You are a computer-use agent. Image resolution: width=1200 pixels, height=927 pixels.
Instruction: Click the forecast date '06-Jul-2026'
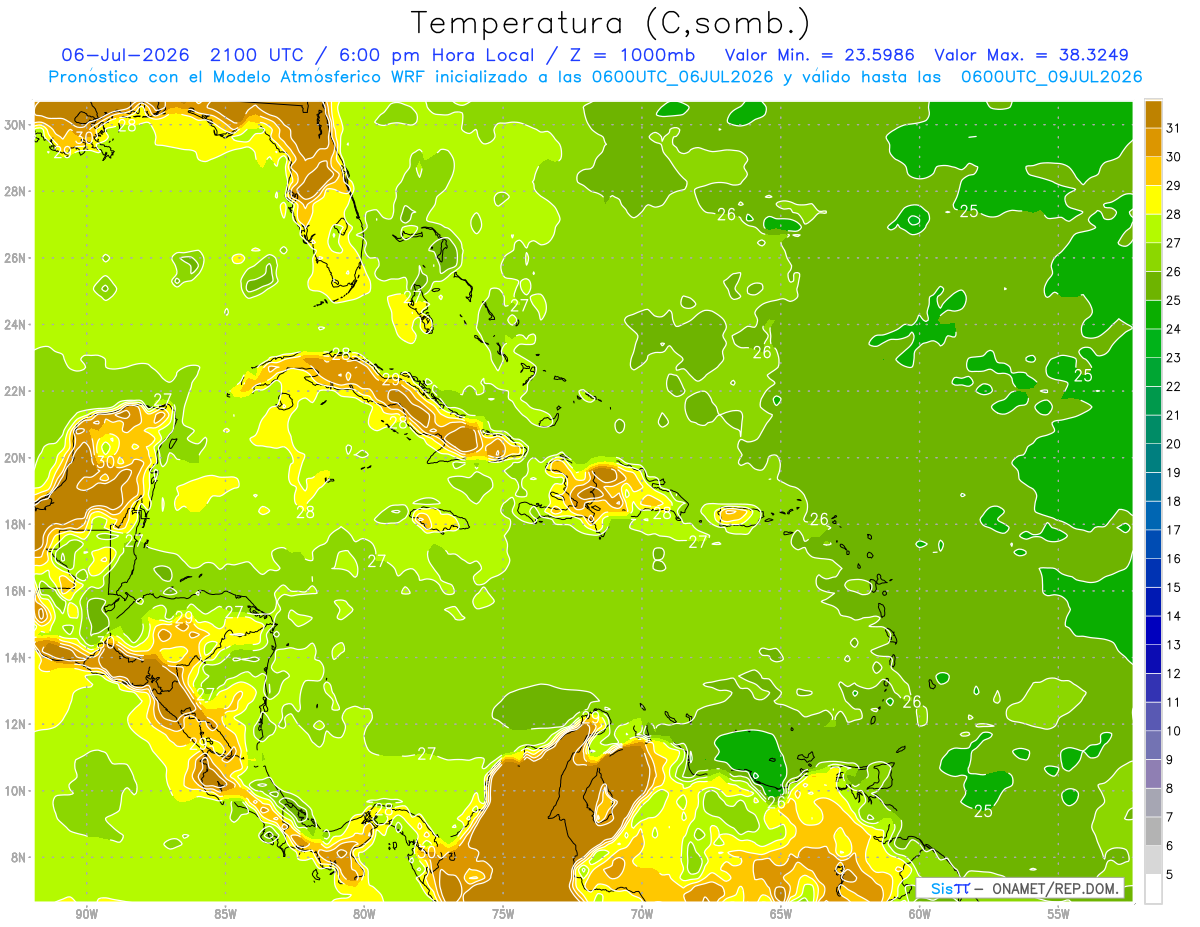pos(125,55)
